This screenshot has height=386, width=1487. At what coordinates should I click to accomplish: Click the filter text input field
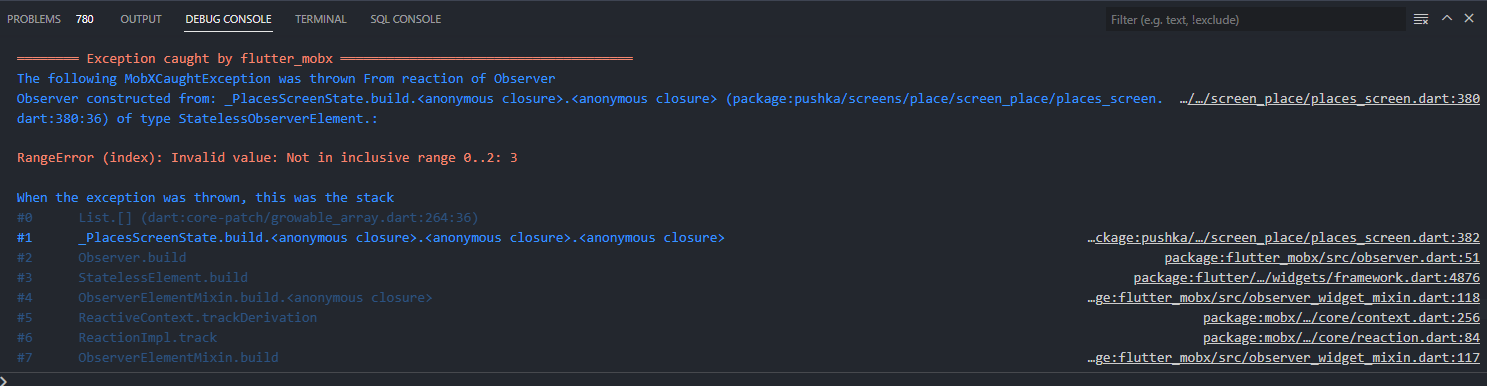click(1254, 19)
